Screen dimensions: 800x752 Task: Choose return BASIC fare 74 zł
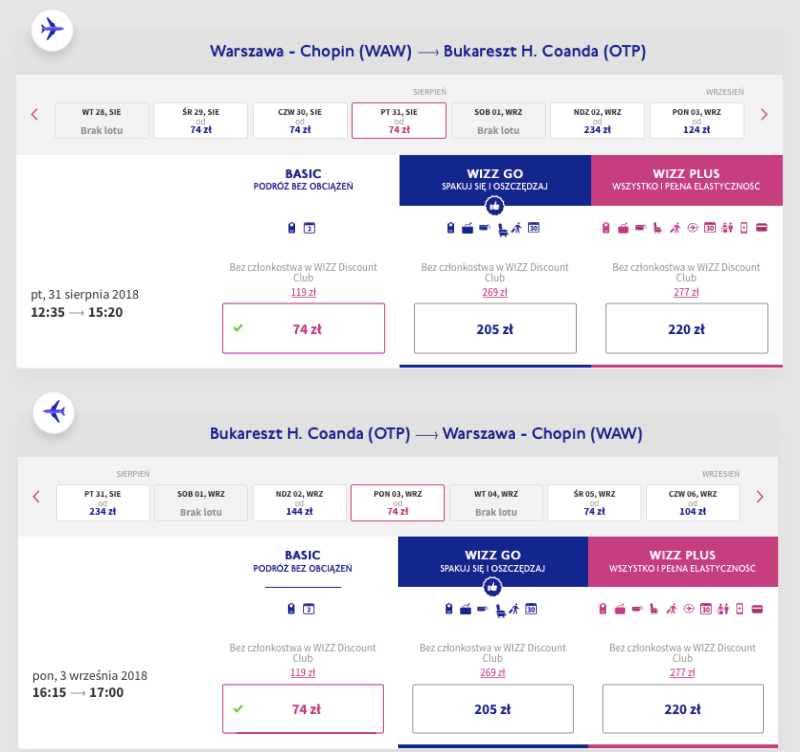(303, 709)
